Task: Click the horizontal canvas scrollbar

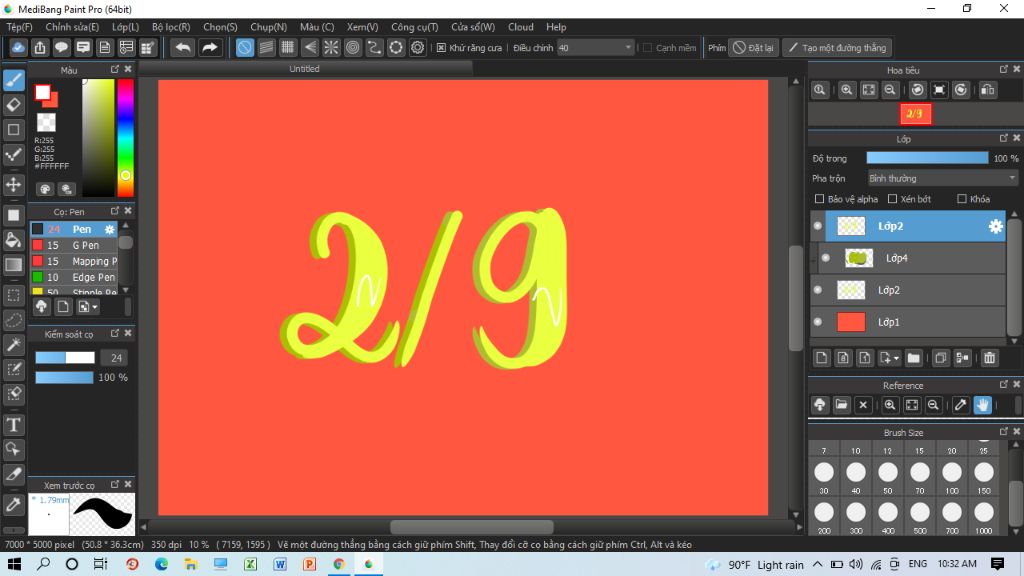Action: point(472,526)
